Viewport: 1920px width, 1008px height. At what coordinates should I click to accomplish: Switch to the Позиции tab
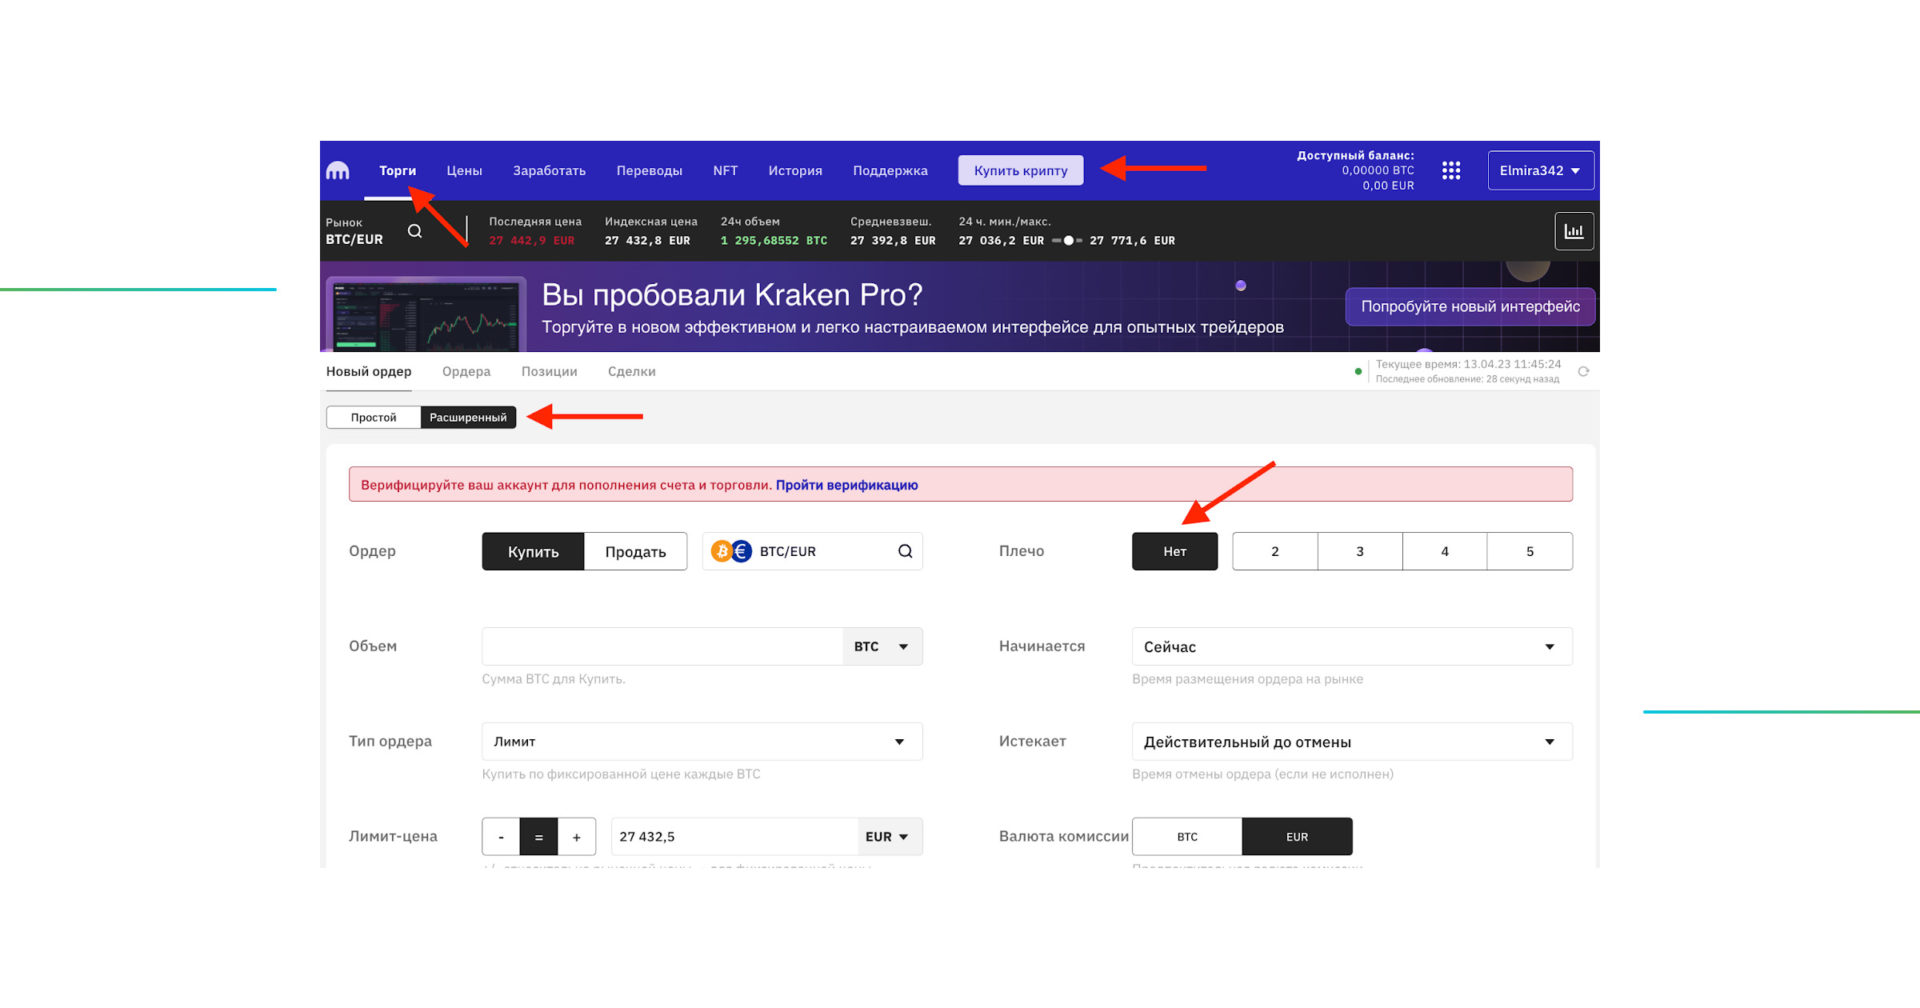(x=549, y=371)
